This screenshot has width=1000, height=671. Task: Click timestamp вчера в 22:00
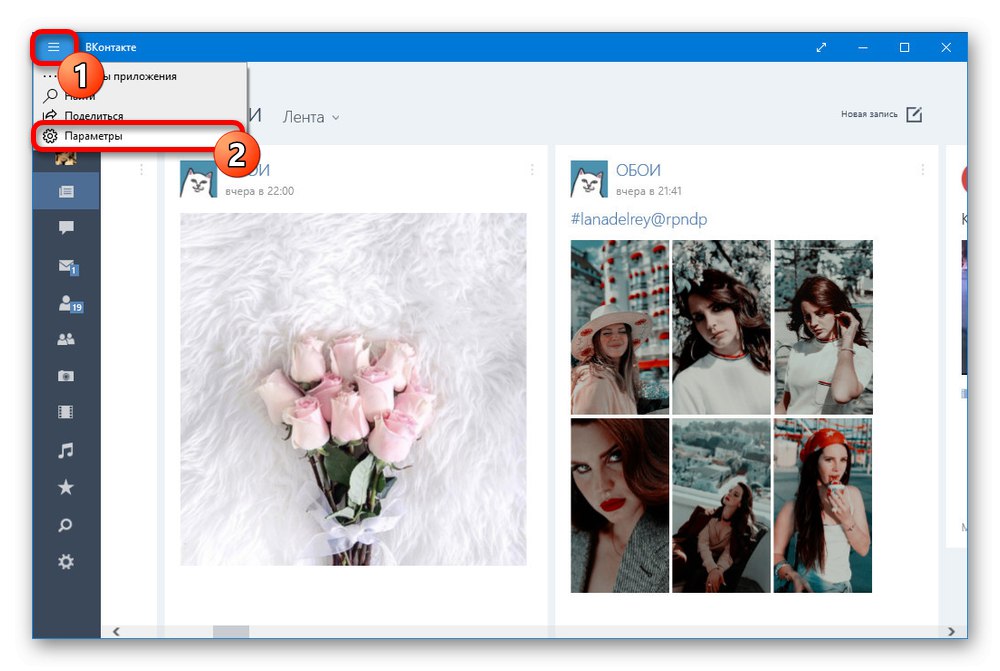tap(260, 191)
